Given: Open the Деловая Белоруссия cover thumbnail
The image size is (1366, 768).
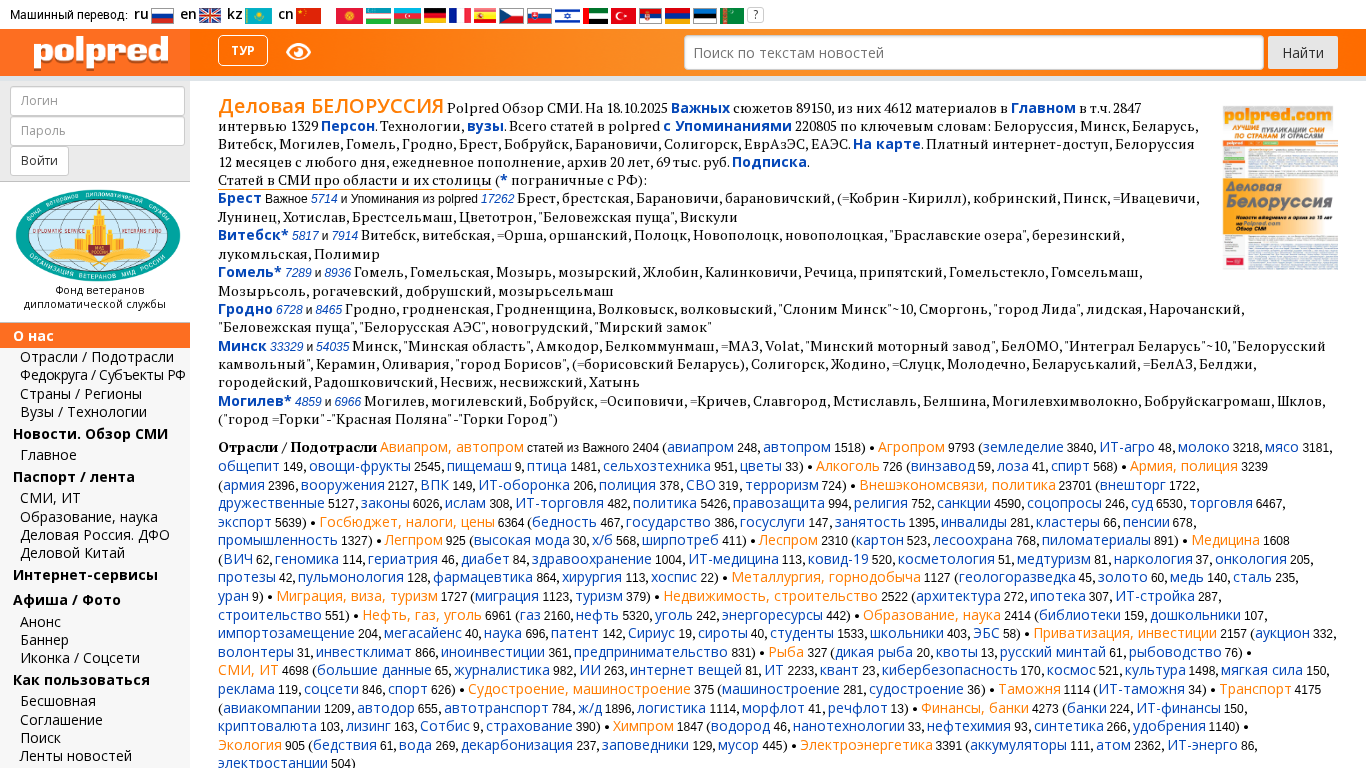Looking at the screenshot, I should (1279, 187).
